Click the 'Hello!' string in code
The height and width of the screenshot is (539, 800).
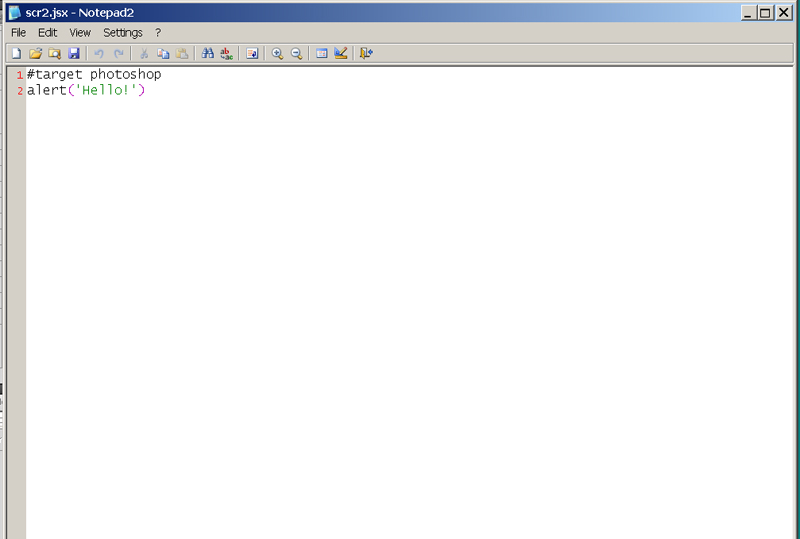pos(106,90)
